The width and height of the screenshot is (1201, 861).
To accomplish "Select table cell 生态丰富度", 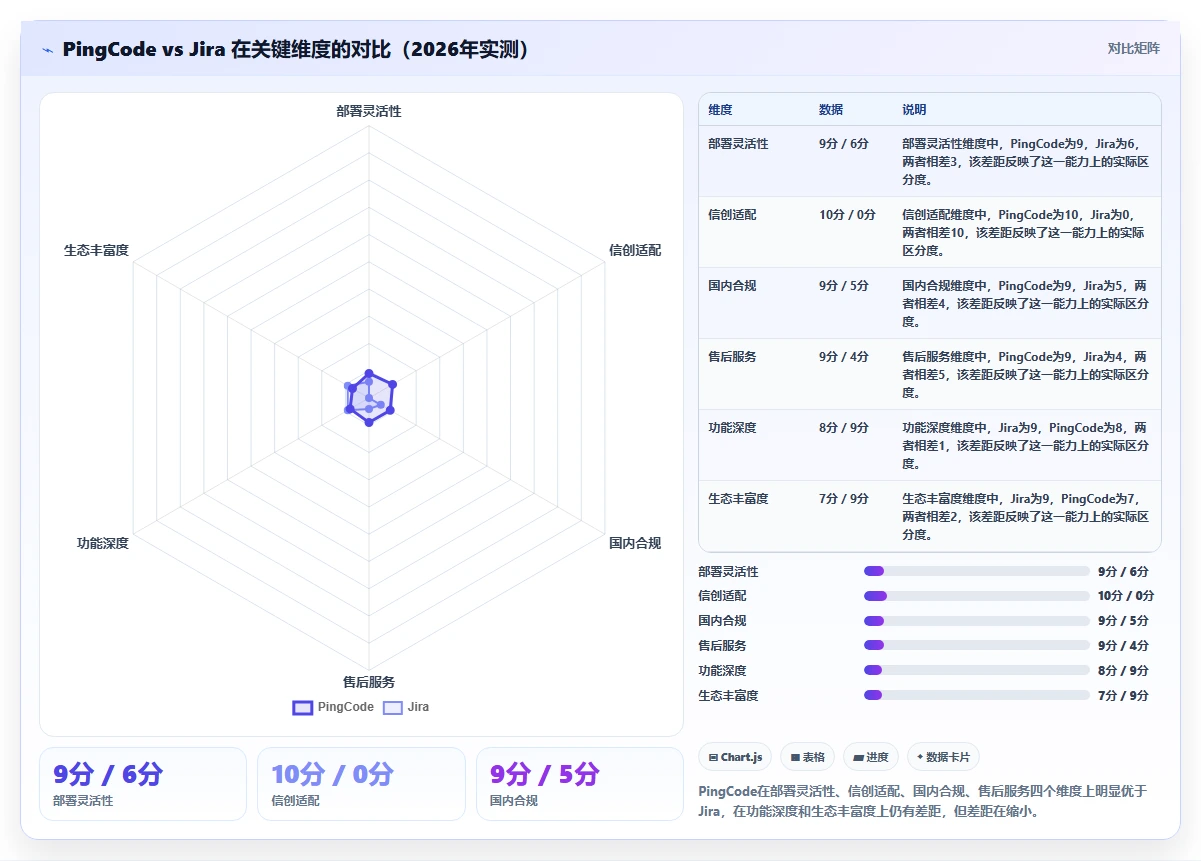I will click(738, 499).
